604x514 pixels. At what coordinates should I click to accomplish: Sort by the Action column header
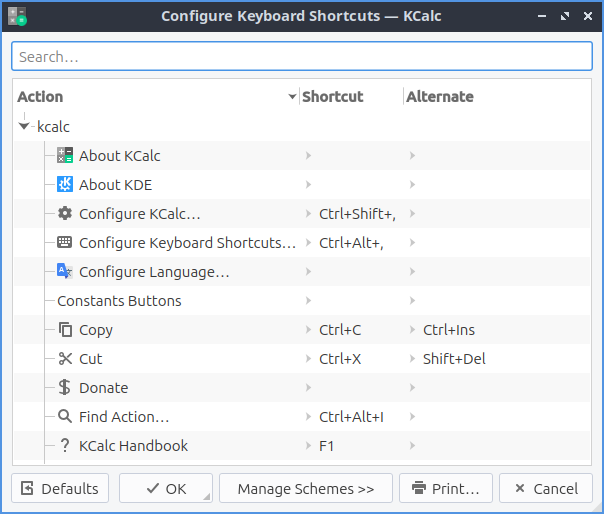click(x=150, y=97)
